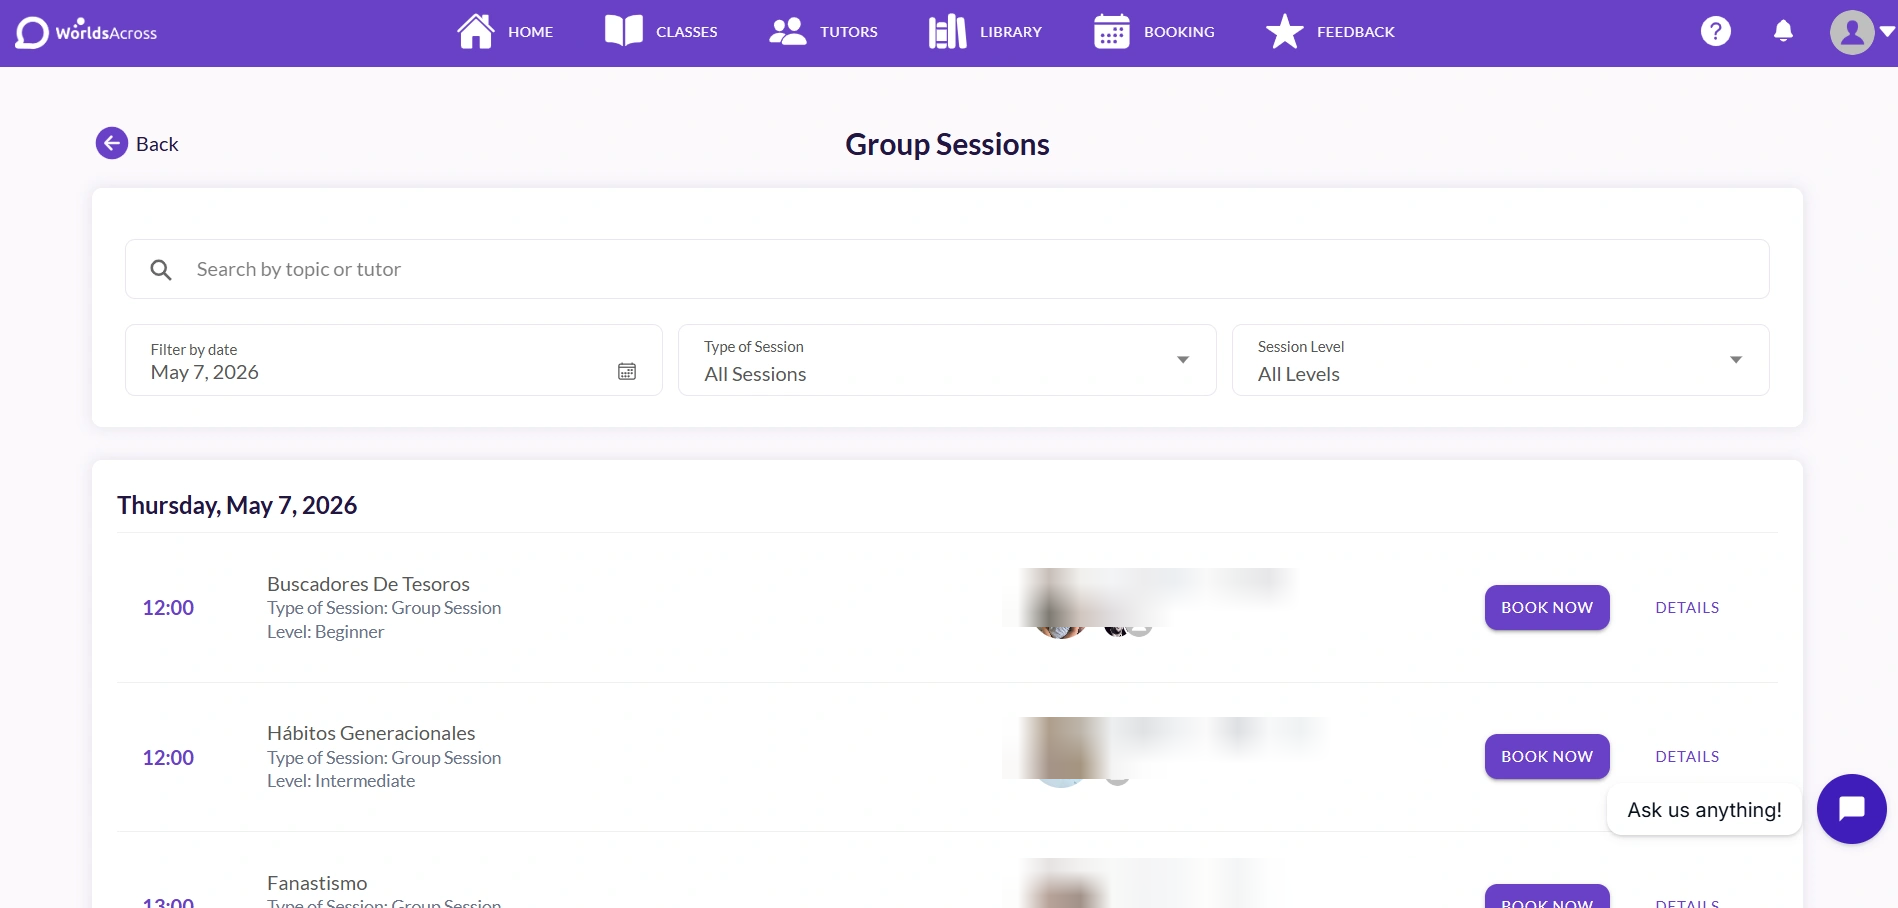Click the Hábitos Generacionales title
This screenshot has height=908, width=1898.
click(371, 733)
